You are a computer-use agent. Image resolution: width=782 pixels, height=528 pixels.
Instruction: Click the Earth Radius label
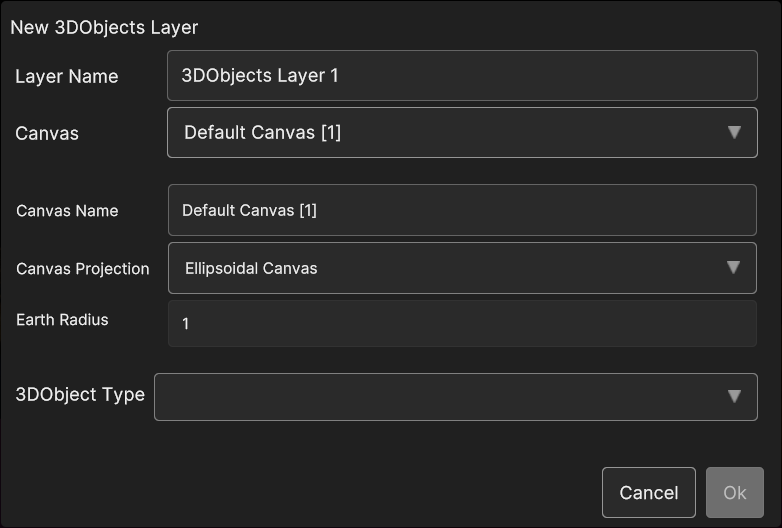pyautogui.click(x=62, y=320)
